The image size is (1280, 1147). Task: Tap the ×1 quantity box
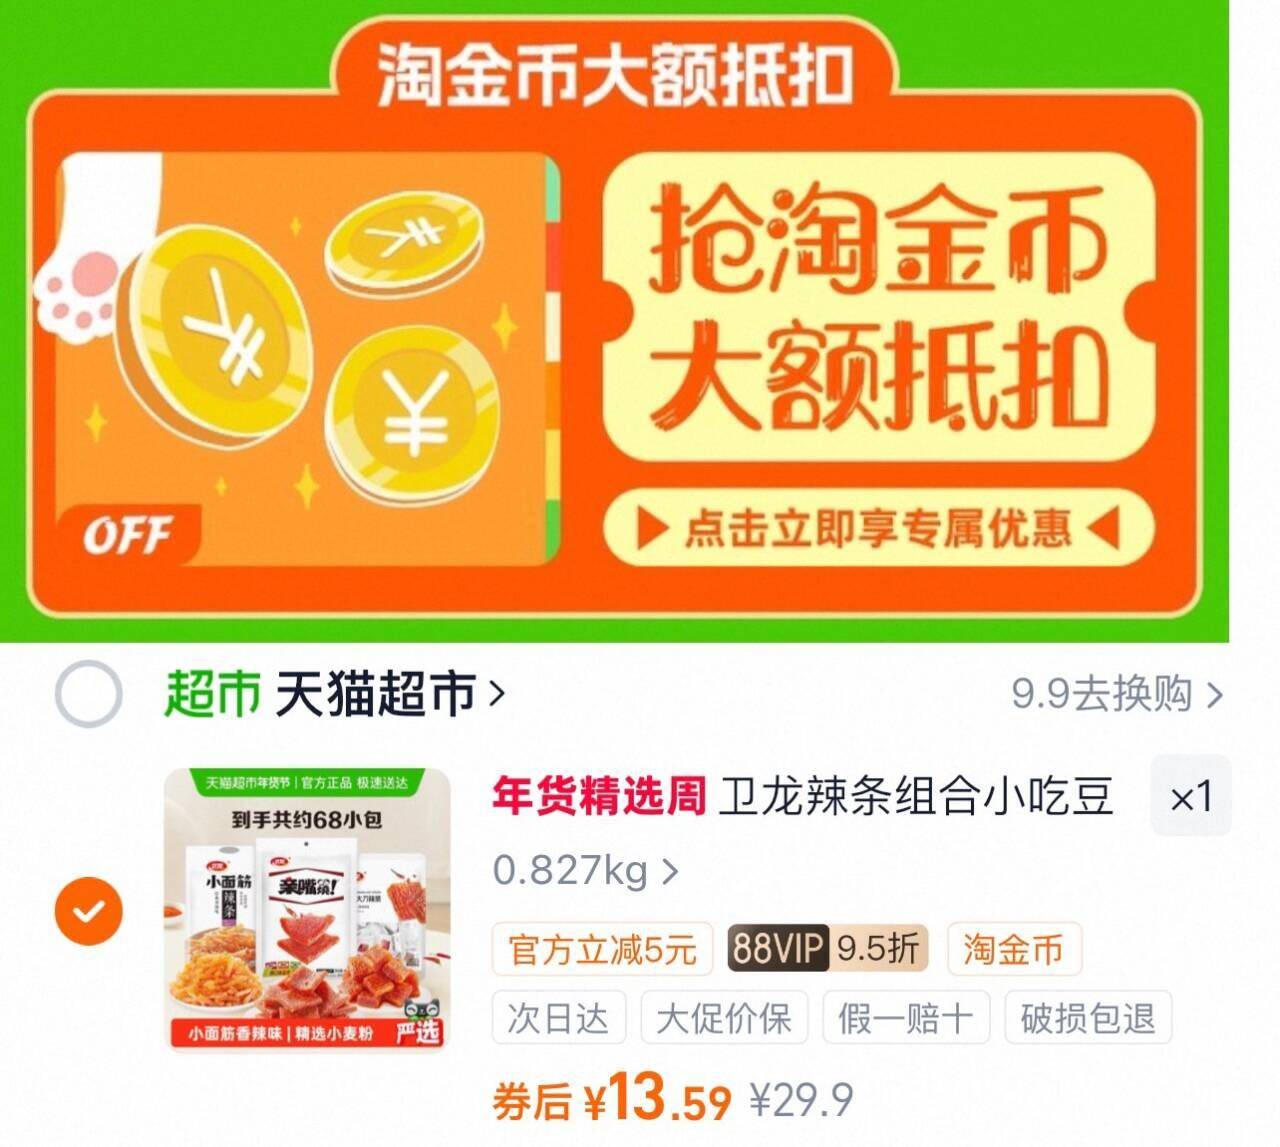(x=1190, y=796)
